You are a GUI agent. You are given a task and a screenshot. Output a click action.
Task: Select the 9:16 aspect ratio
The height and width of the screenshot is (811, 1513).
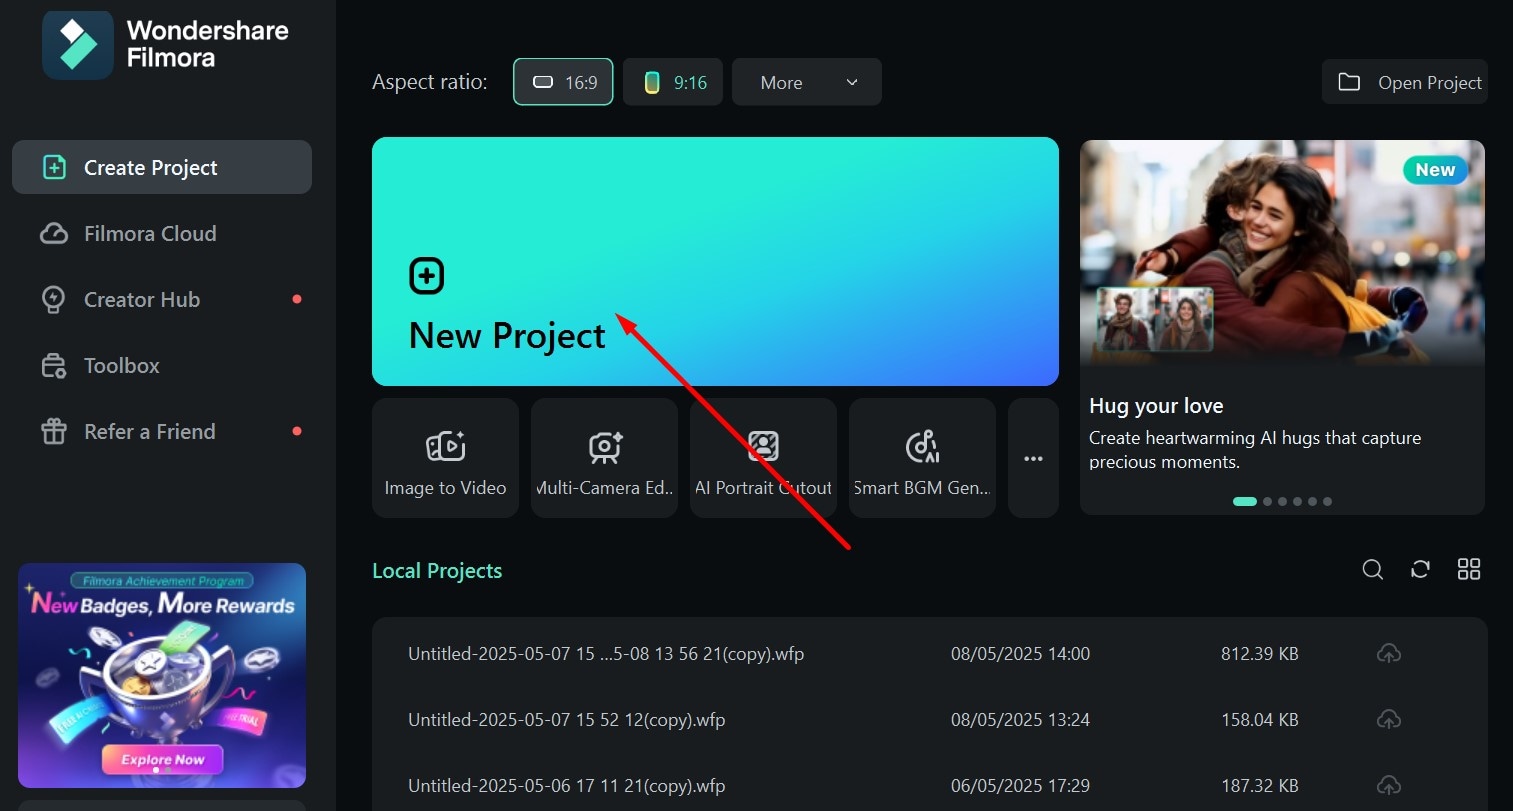point(673,82)
